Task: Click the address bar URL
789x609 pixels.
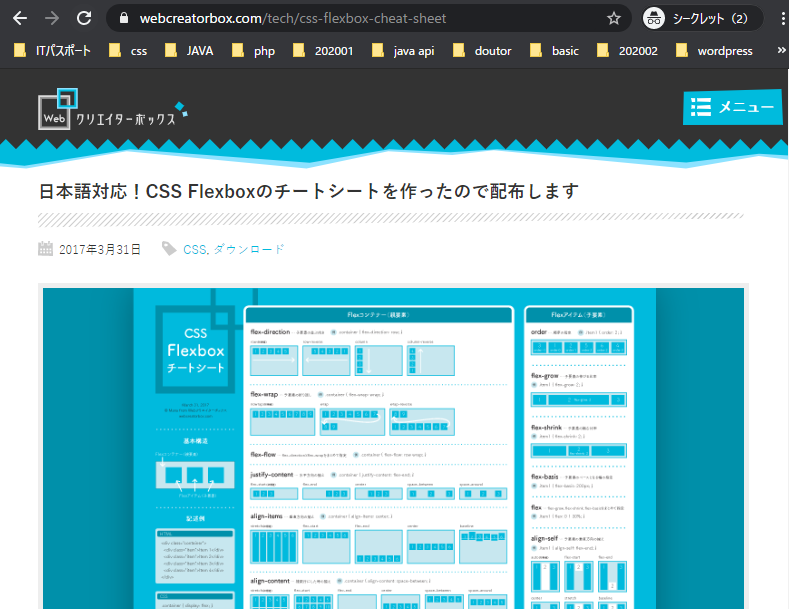Action: coord(293,19)
